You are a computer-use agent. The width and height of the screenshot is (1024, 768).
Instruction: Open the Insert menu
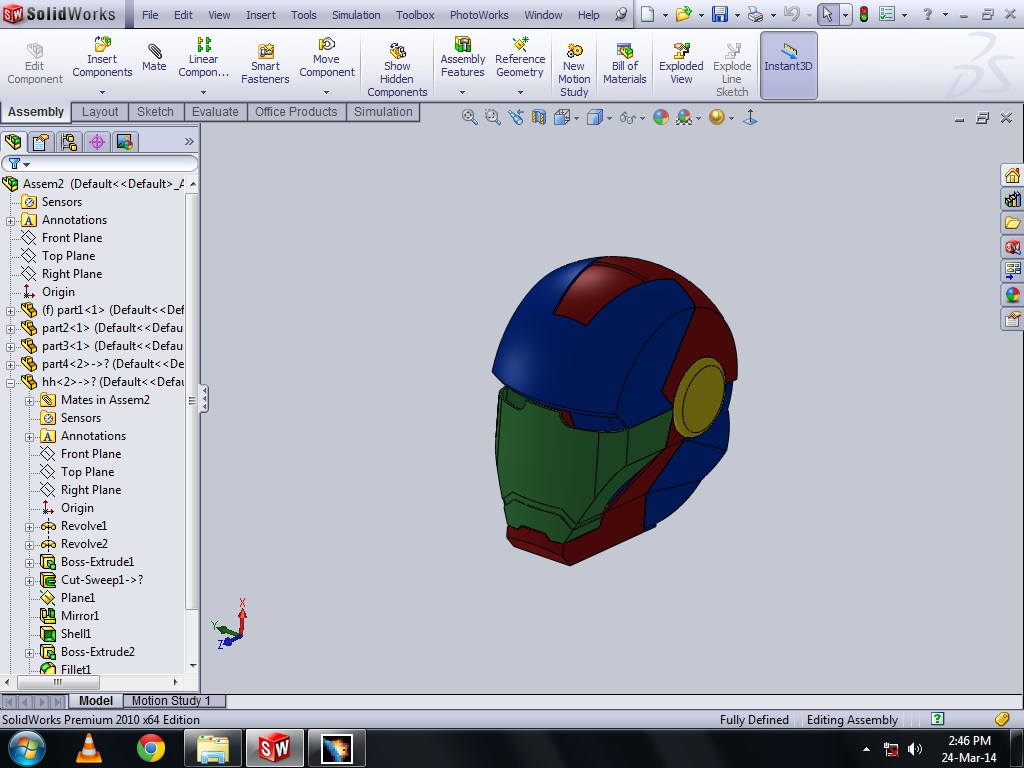coord(261,15)
